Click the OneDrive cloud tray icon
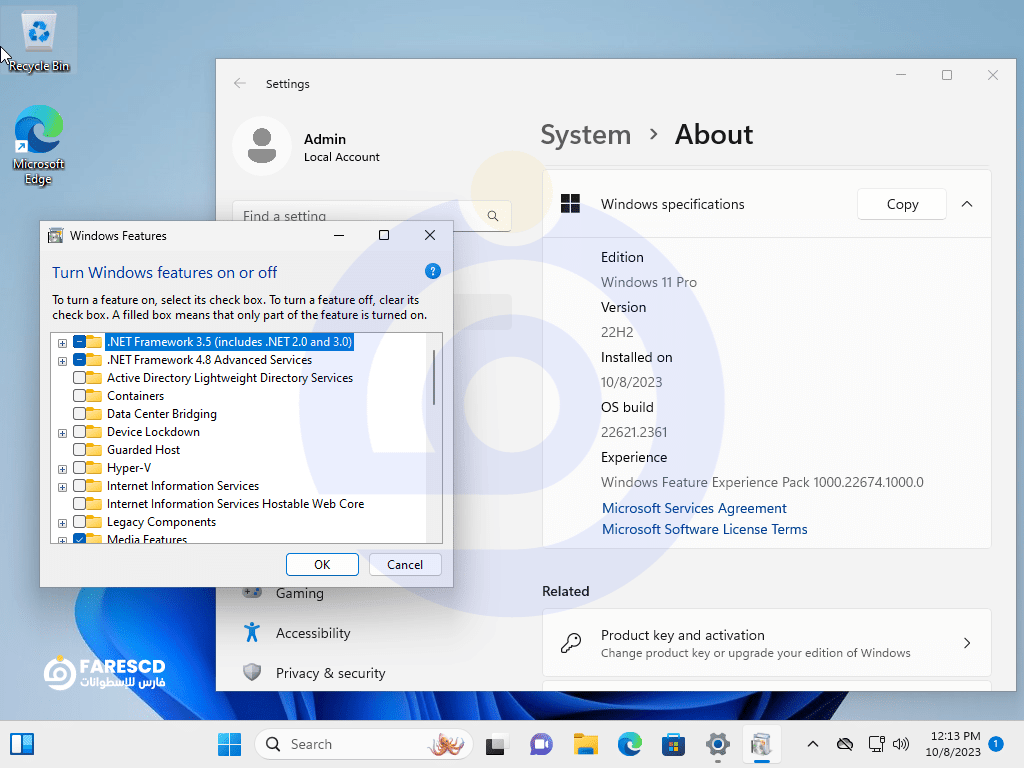Viewport: 1024px width, 768px height. coord(845,744)
